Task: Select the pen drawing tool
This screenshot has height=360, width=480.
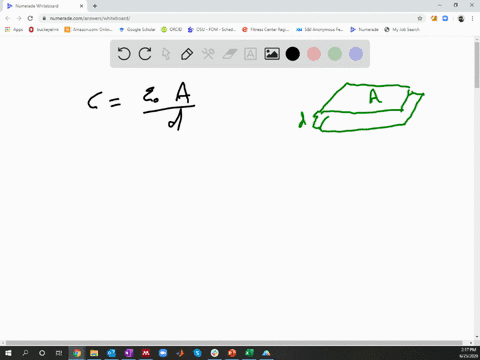Action: pos(187,54)
